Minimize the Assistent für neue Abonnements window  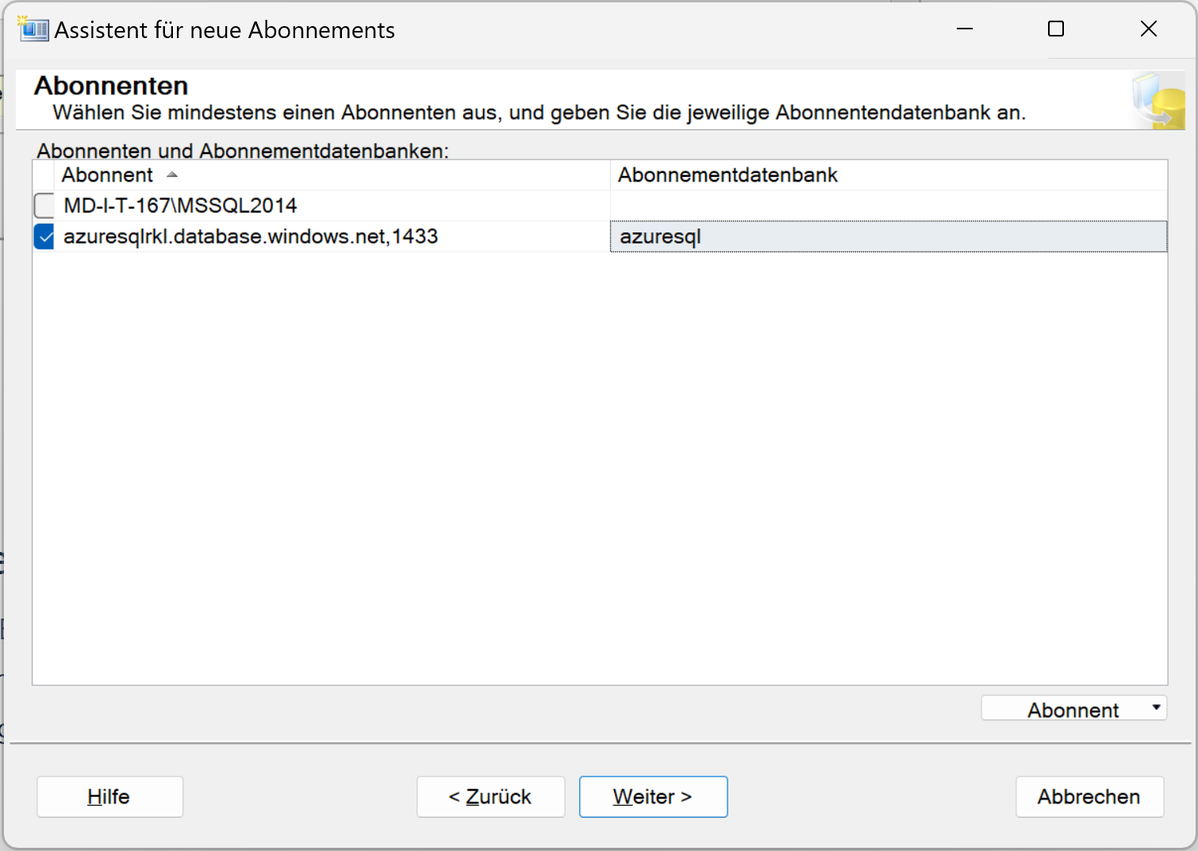click(x=965, y=29)
